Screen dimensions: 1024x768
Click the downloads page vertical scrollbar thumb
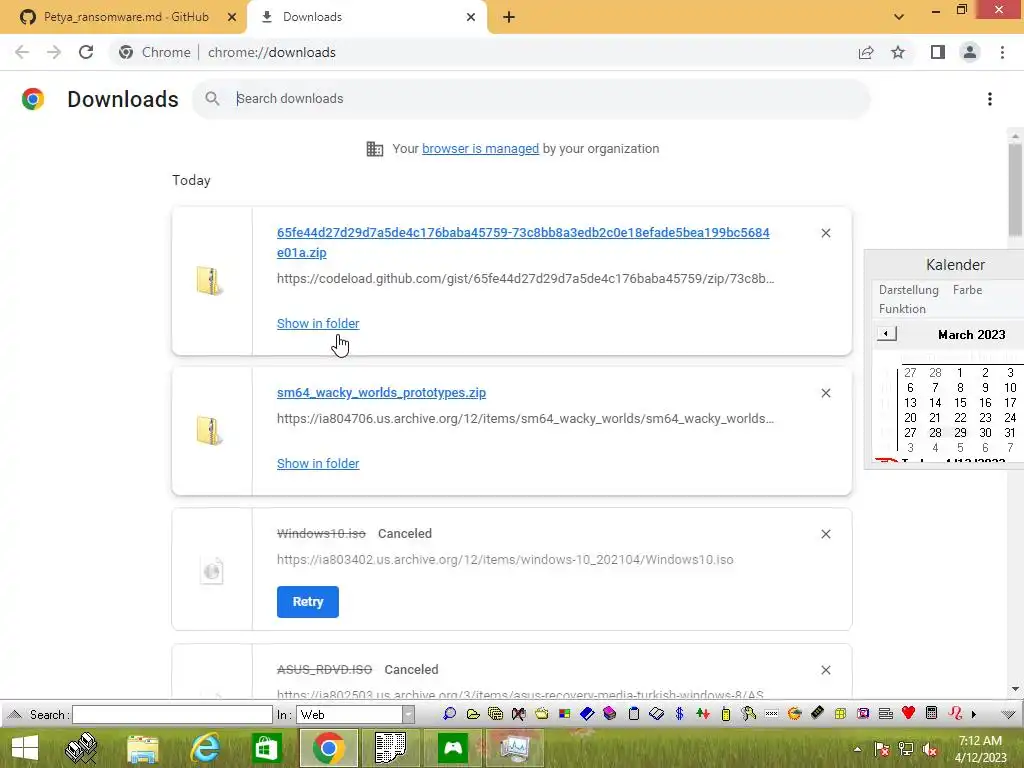pyautogui.click(x=1015, y=189)
